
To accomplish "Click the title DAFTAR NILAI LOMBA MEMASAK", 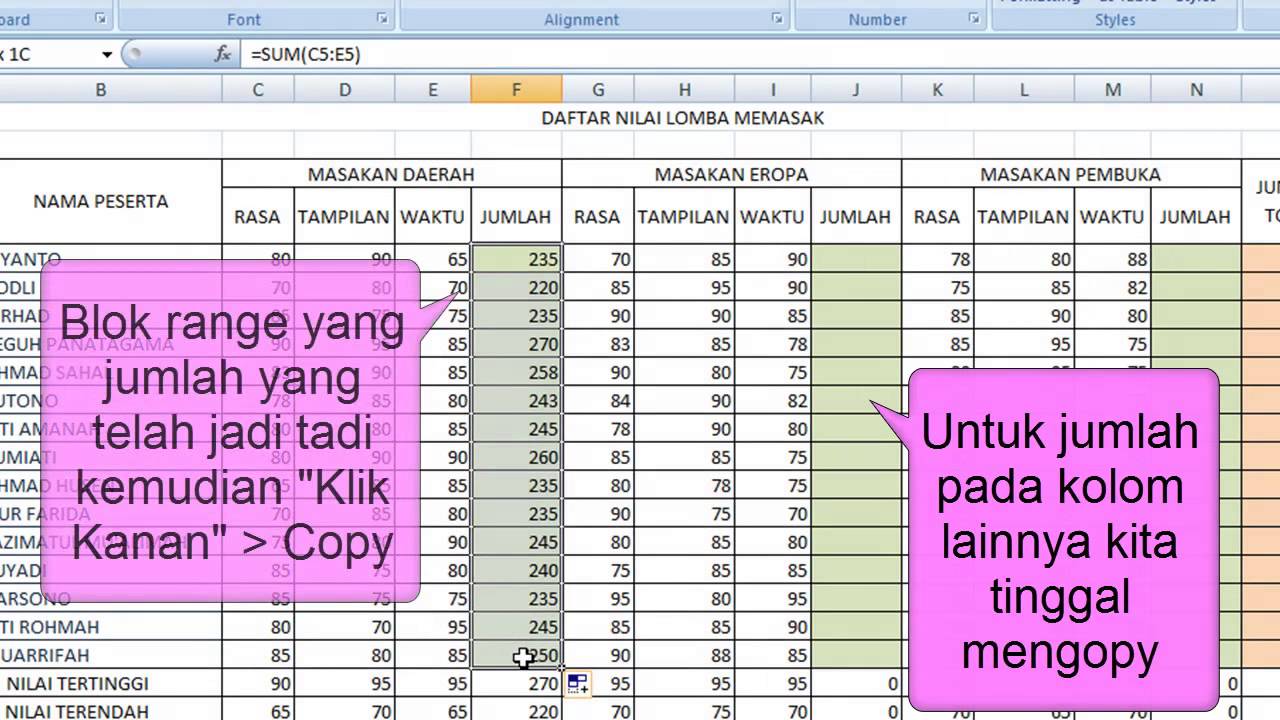I will pyautogui.click(x=683, y=118).
